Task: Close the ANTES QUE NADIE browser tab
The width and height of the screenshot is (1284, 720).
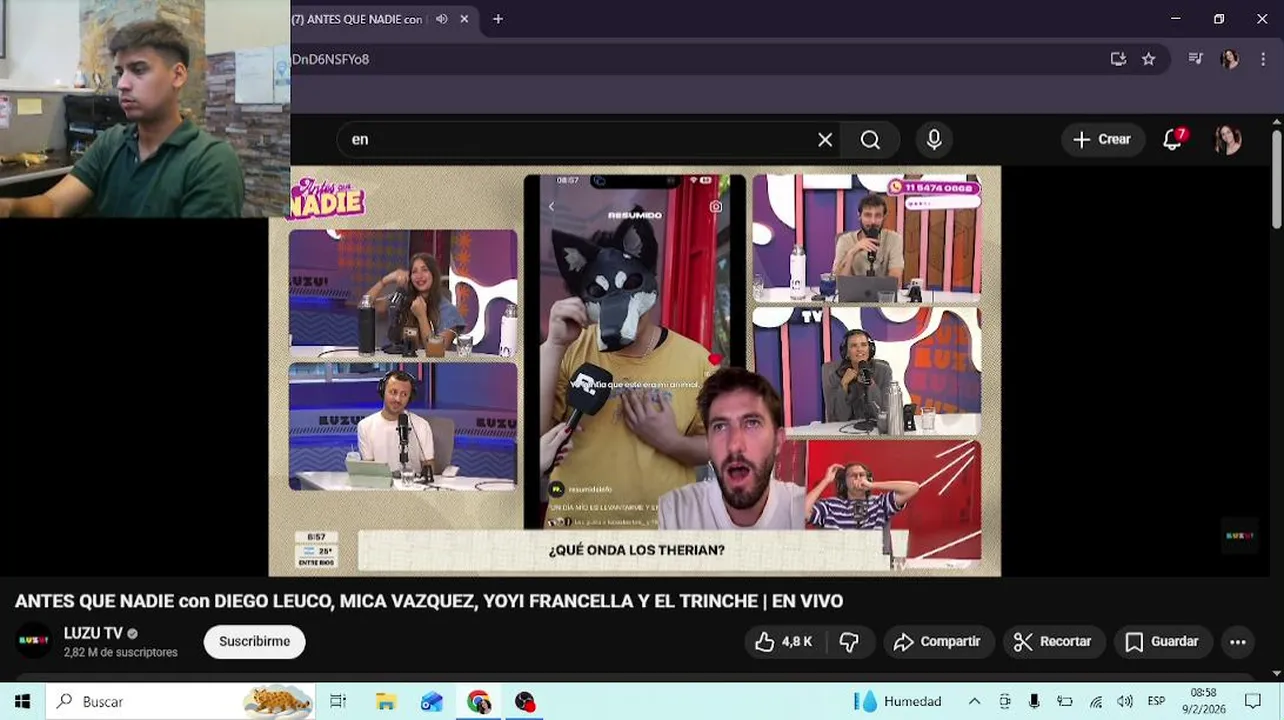Action: tap(464, 19)
